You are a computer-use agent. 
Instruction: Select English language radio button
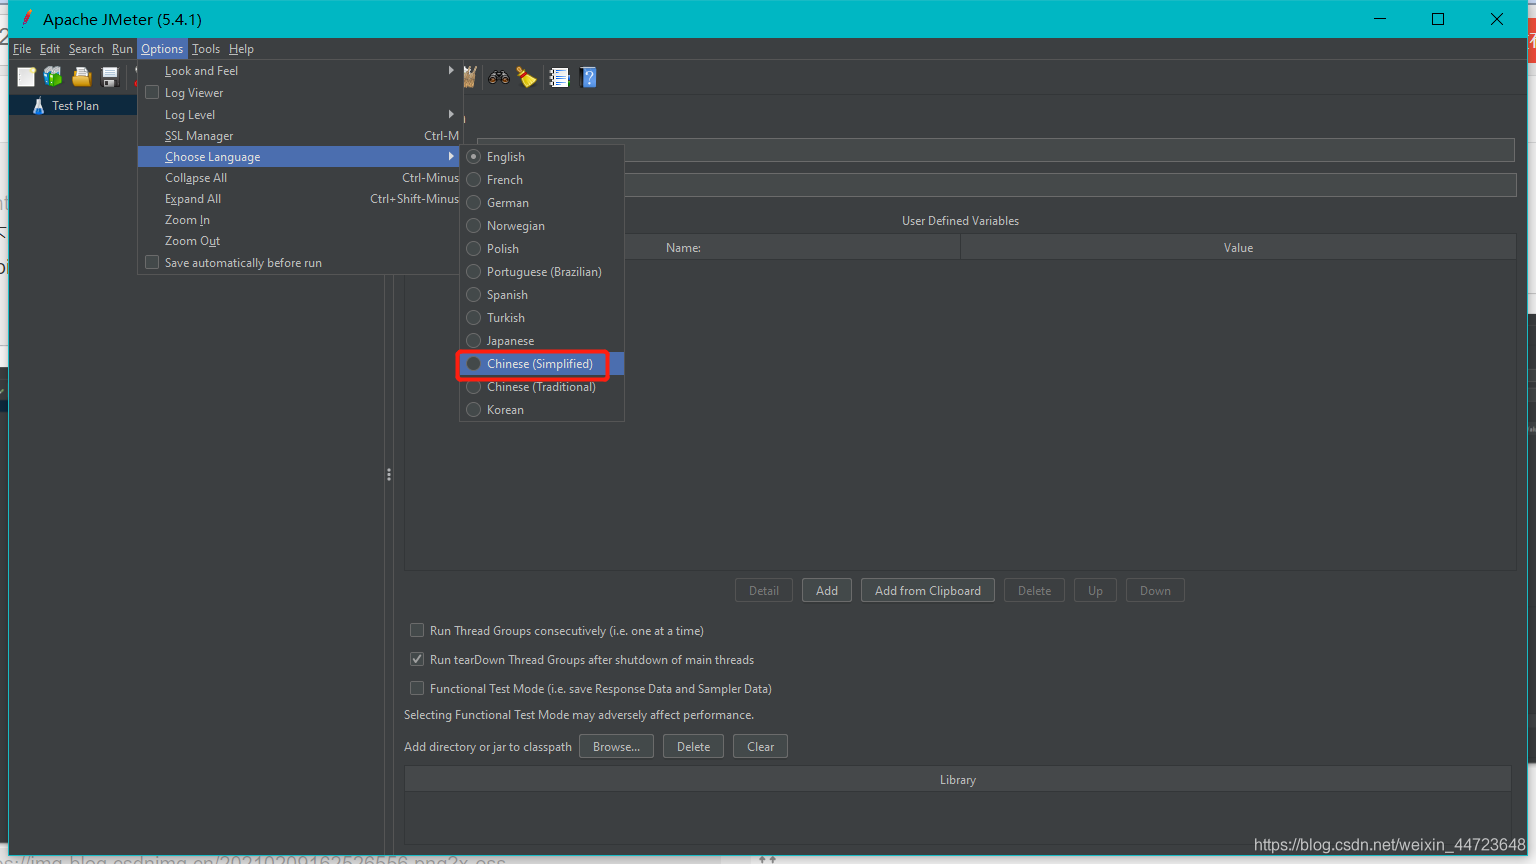pos(474,157)
